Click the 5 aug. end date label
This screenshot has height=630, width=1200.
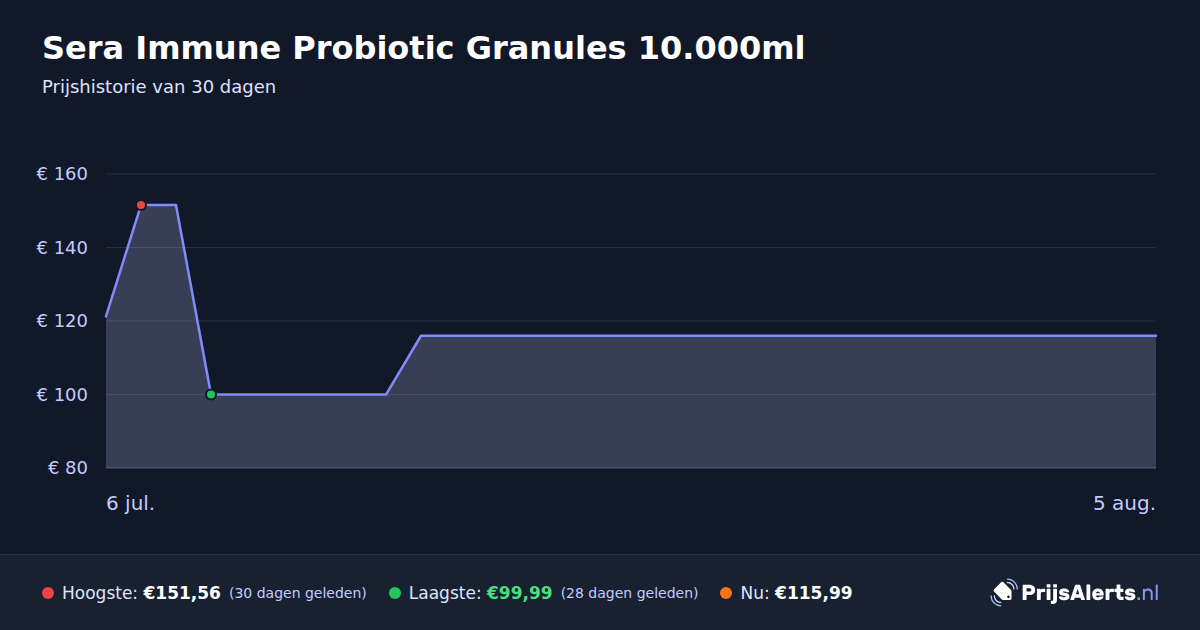click(1124, 503)
